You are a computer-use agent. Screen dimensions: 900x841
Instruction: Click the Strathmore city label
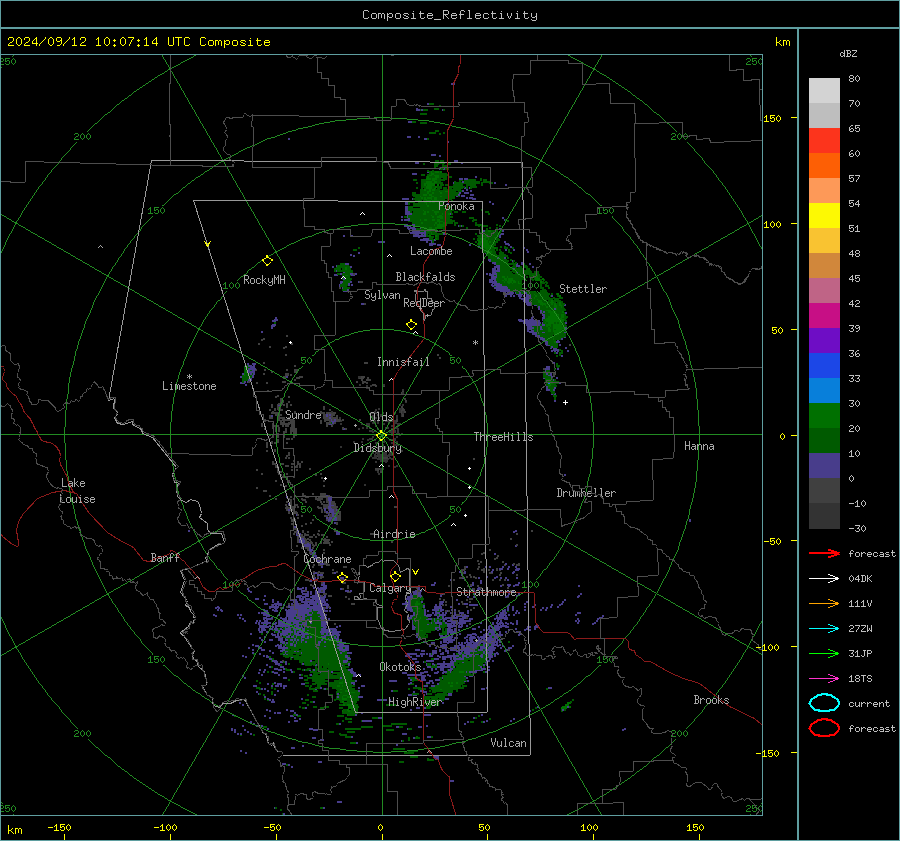pos(487,592)
